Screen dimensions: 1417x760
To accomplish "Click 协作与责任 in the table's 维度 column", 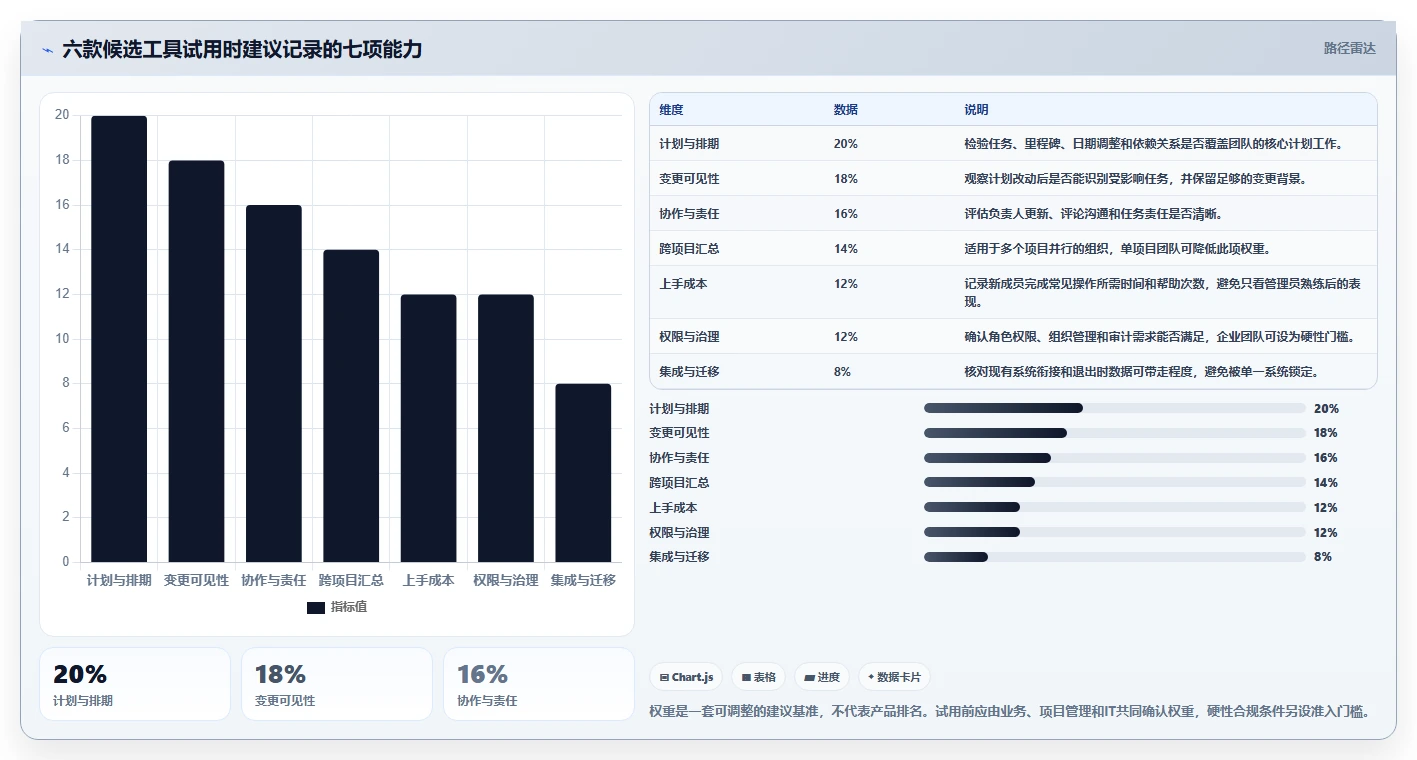I will 689,214.
